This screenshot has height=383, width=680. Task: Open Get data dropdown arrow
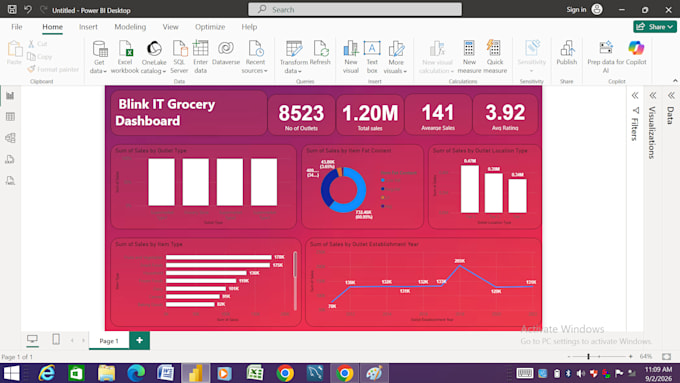tap(105, 71)
